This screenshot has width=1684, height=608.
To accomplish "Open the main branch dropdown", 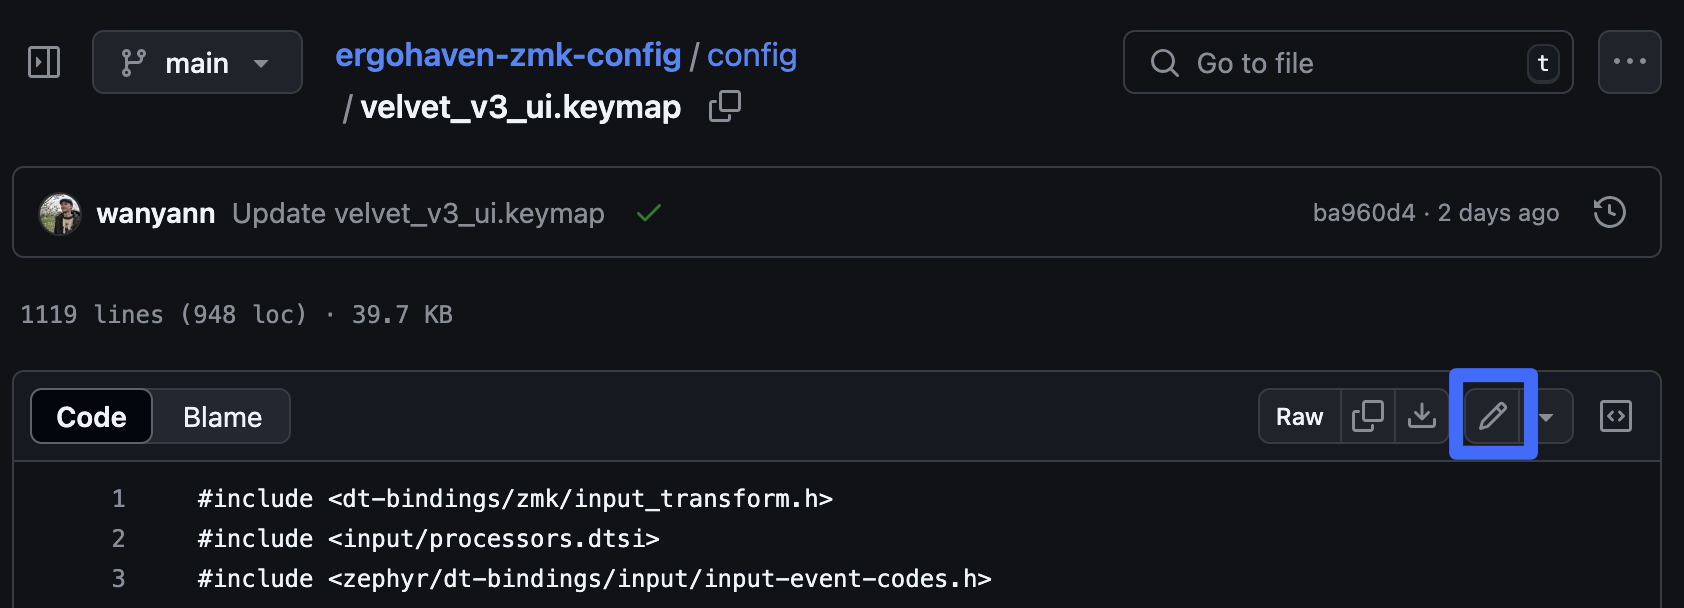I will [x=197, y=62].
